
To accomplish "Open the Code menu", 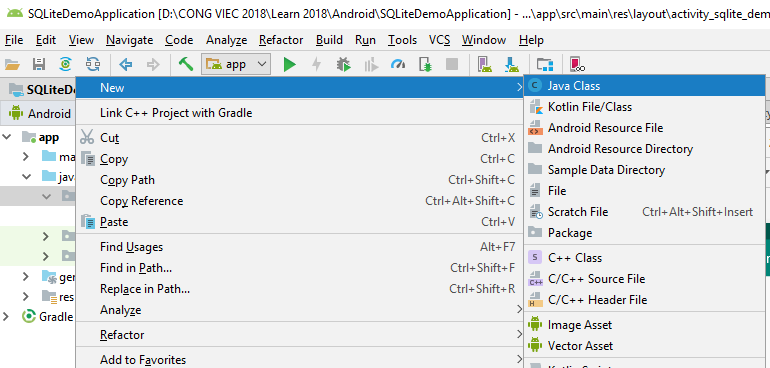I will click(179, 40).
